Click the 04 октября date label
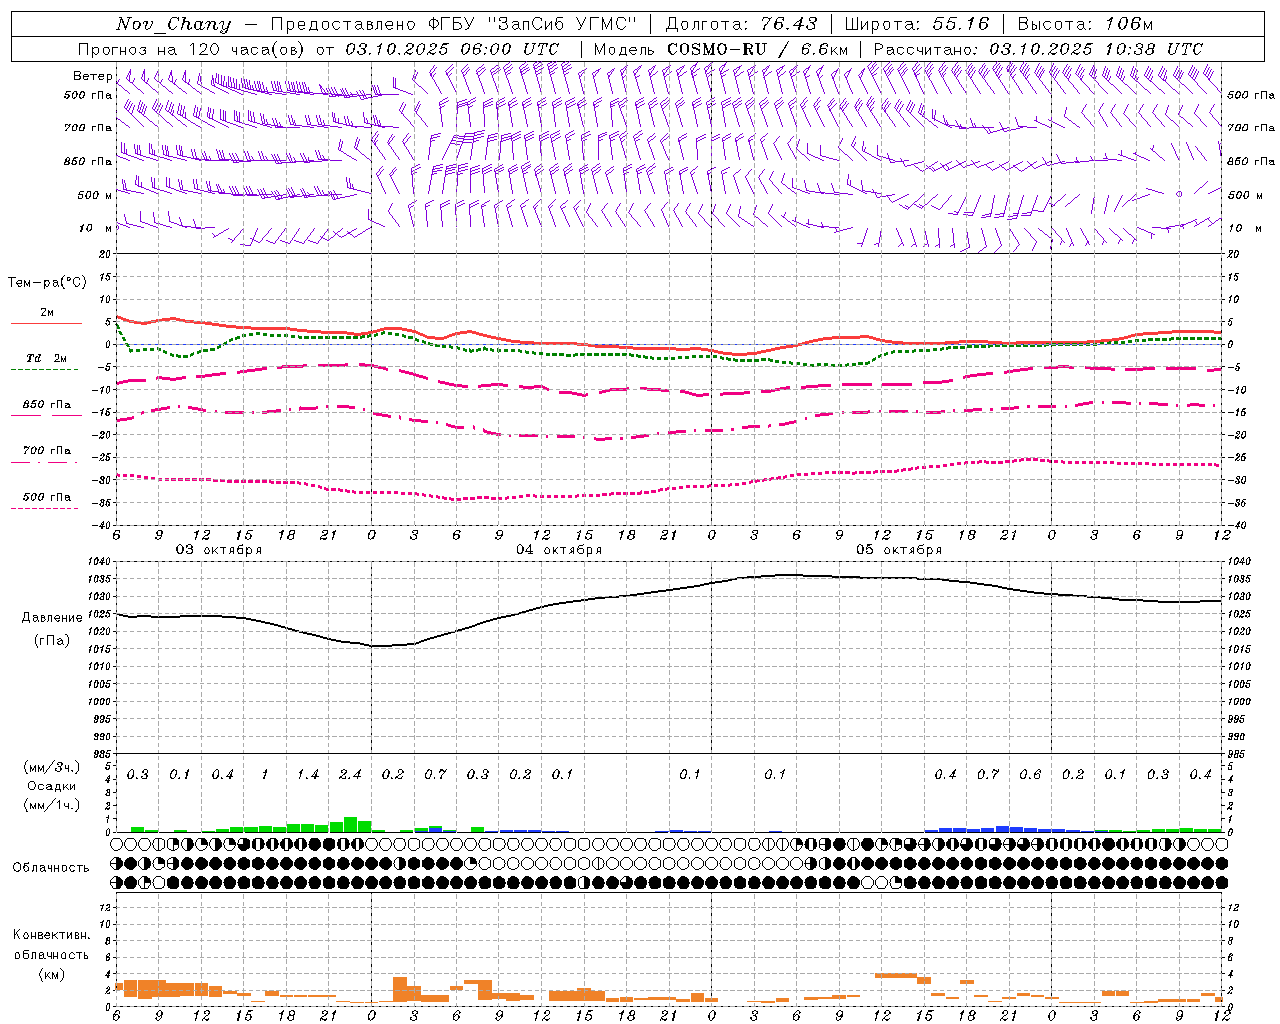 [559, 550]
